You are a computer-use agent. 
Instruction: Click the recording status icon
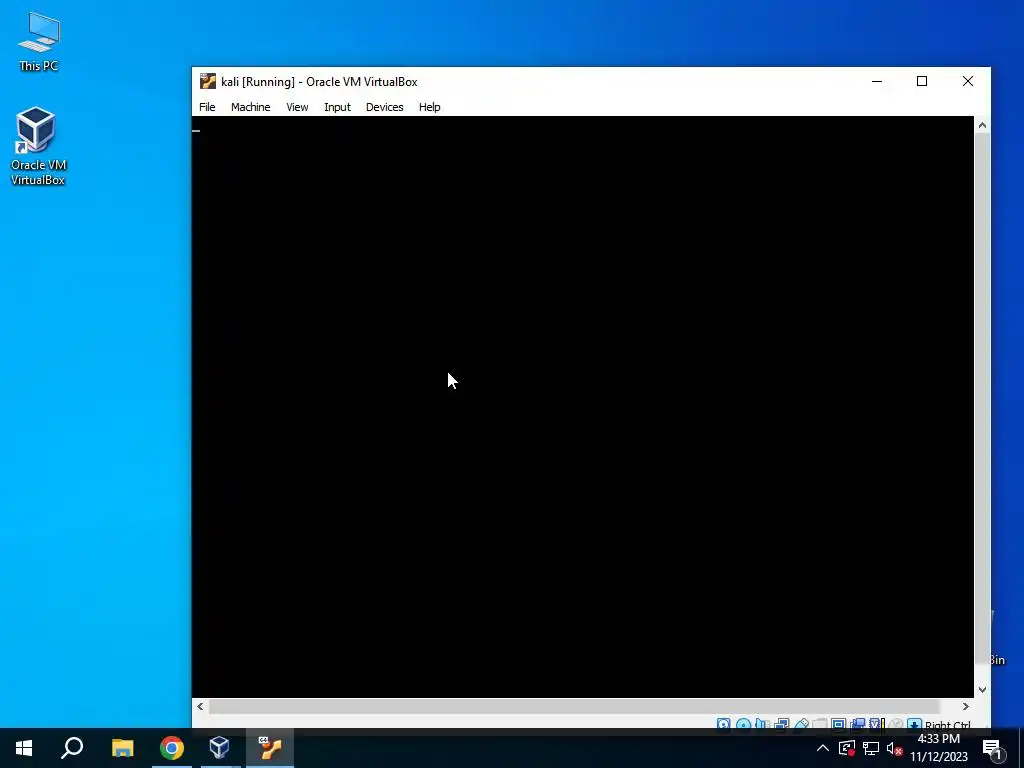click(858, 724)
